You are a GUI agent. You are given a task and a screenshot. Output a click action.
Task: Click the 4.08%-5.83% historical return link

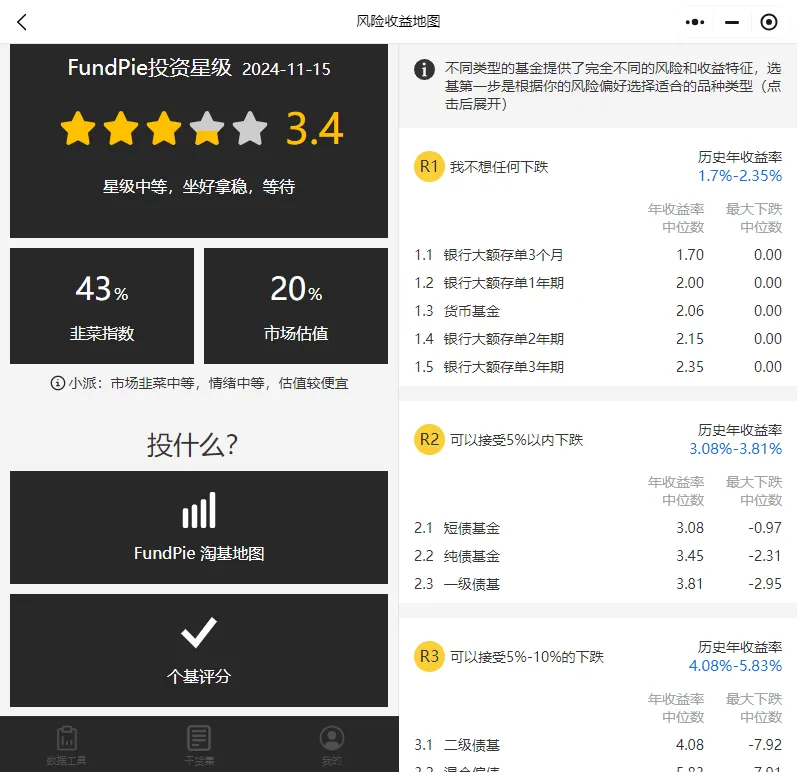point(735,666)
